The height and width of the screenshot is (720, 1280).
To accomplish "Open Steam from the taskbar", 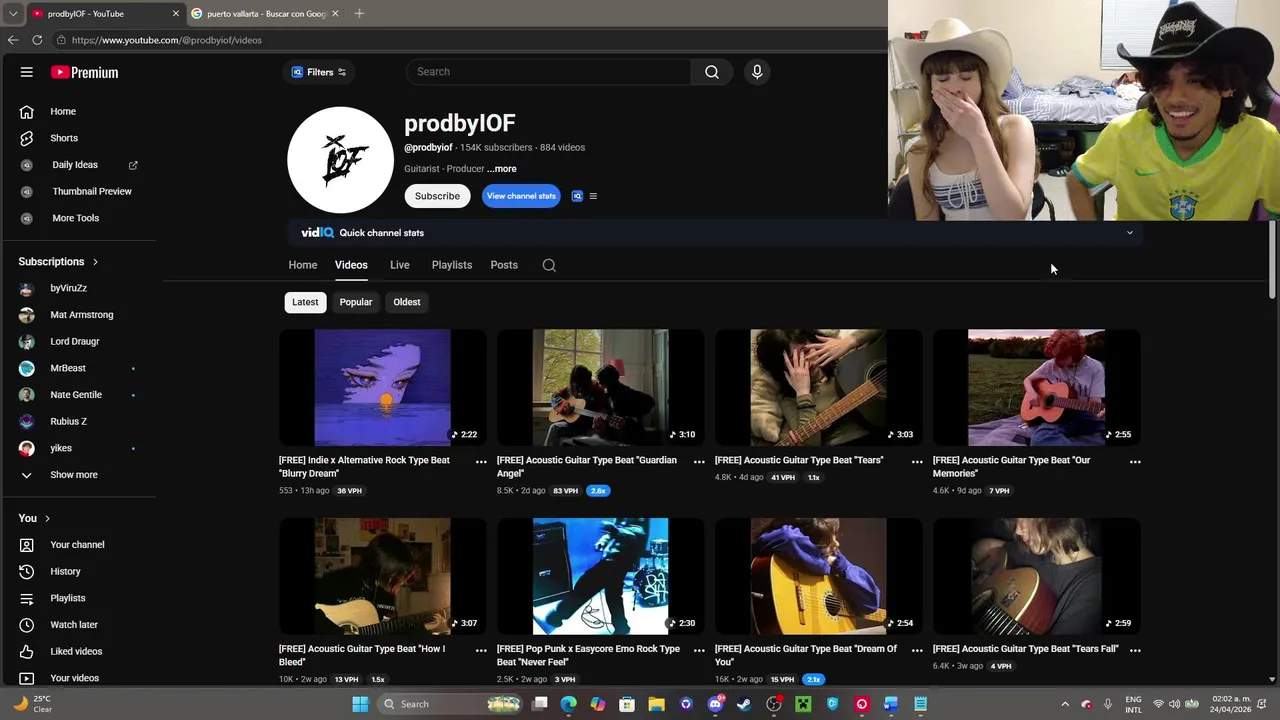I will coord(744,704).
